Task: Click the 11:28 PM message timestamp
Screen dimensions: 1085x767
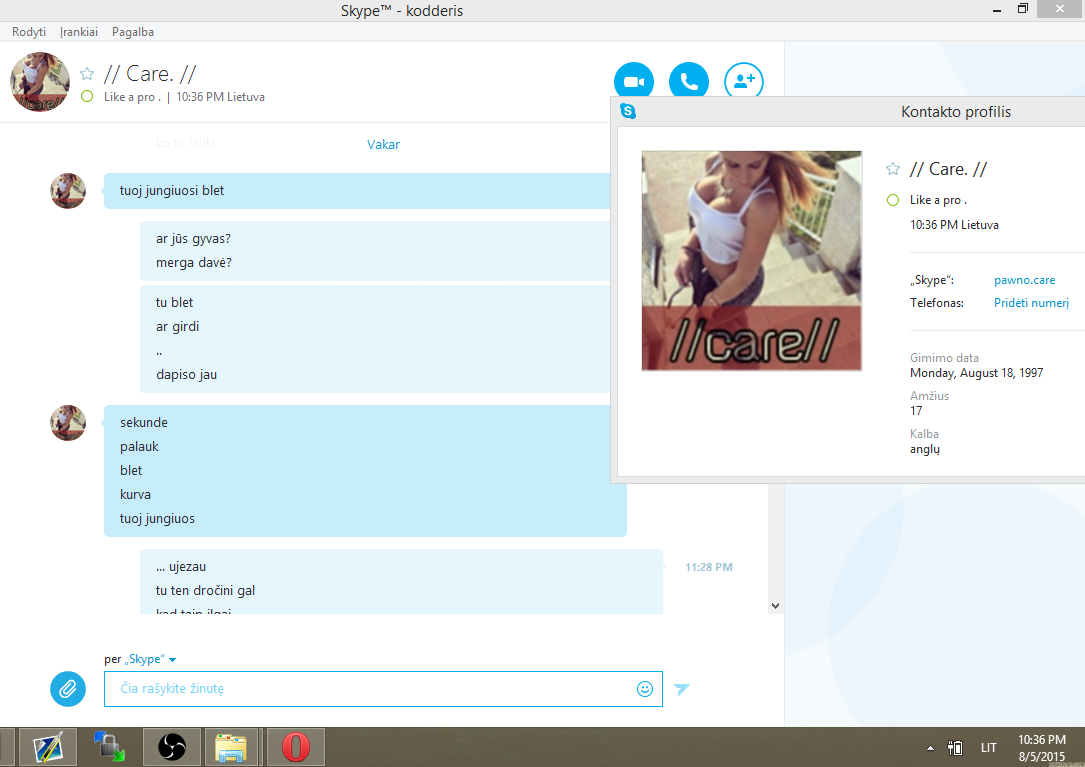Action: (x=709, y=567)
